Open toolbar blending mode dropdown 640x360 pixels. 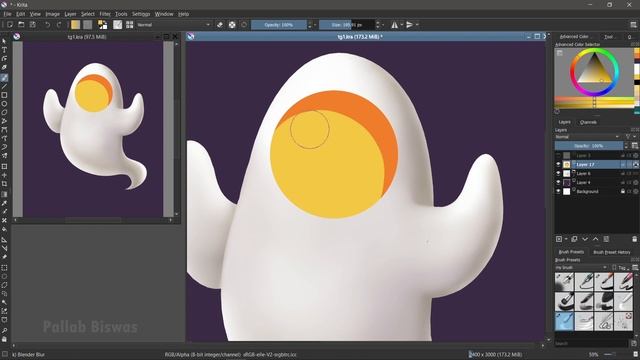pyautogui.click(x=174, y=25)
